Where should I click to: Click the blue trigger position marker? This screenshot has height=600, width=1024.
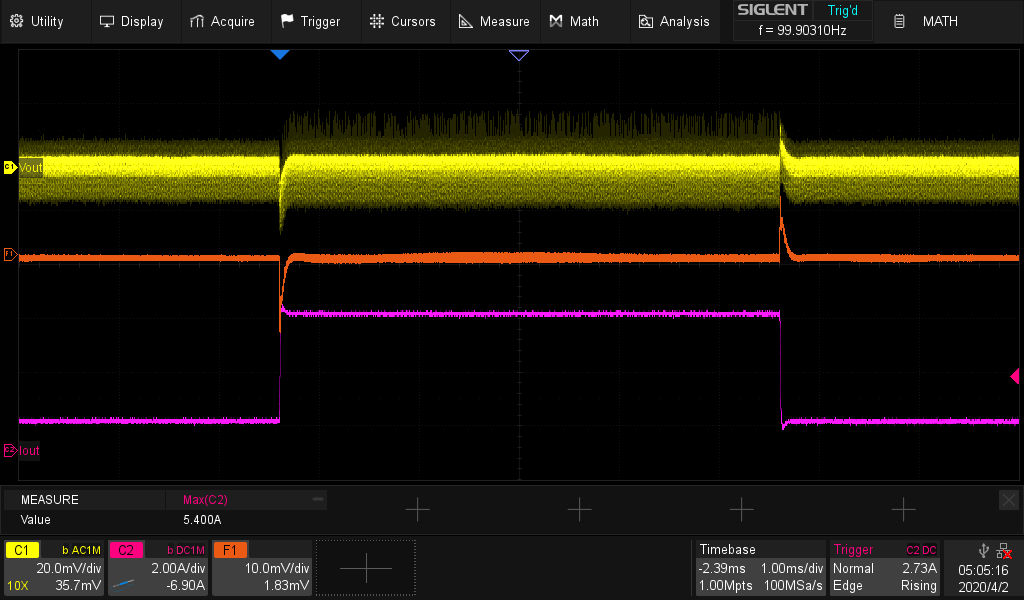pos(280,55)
